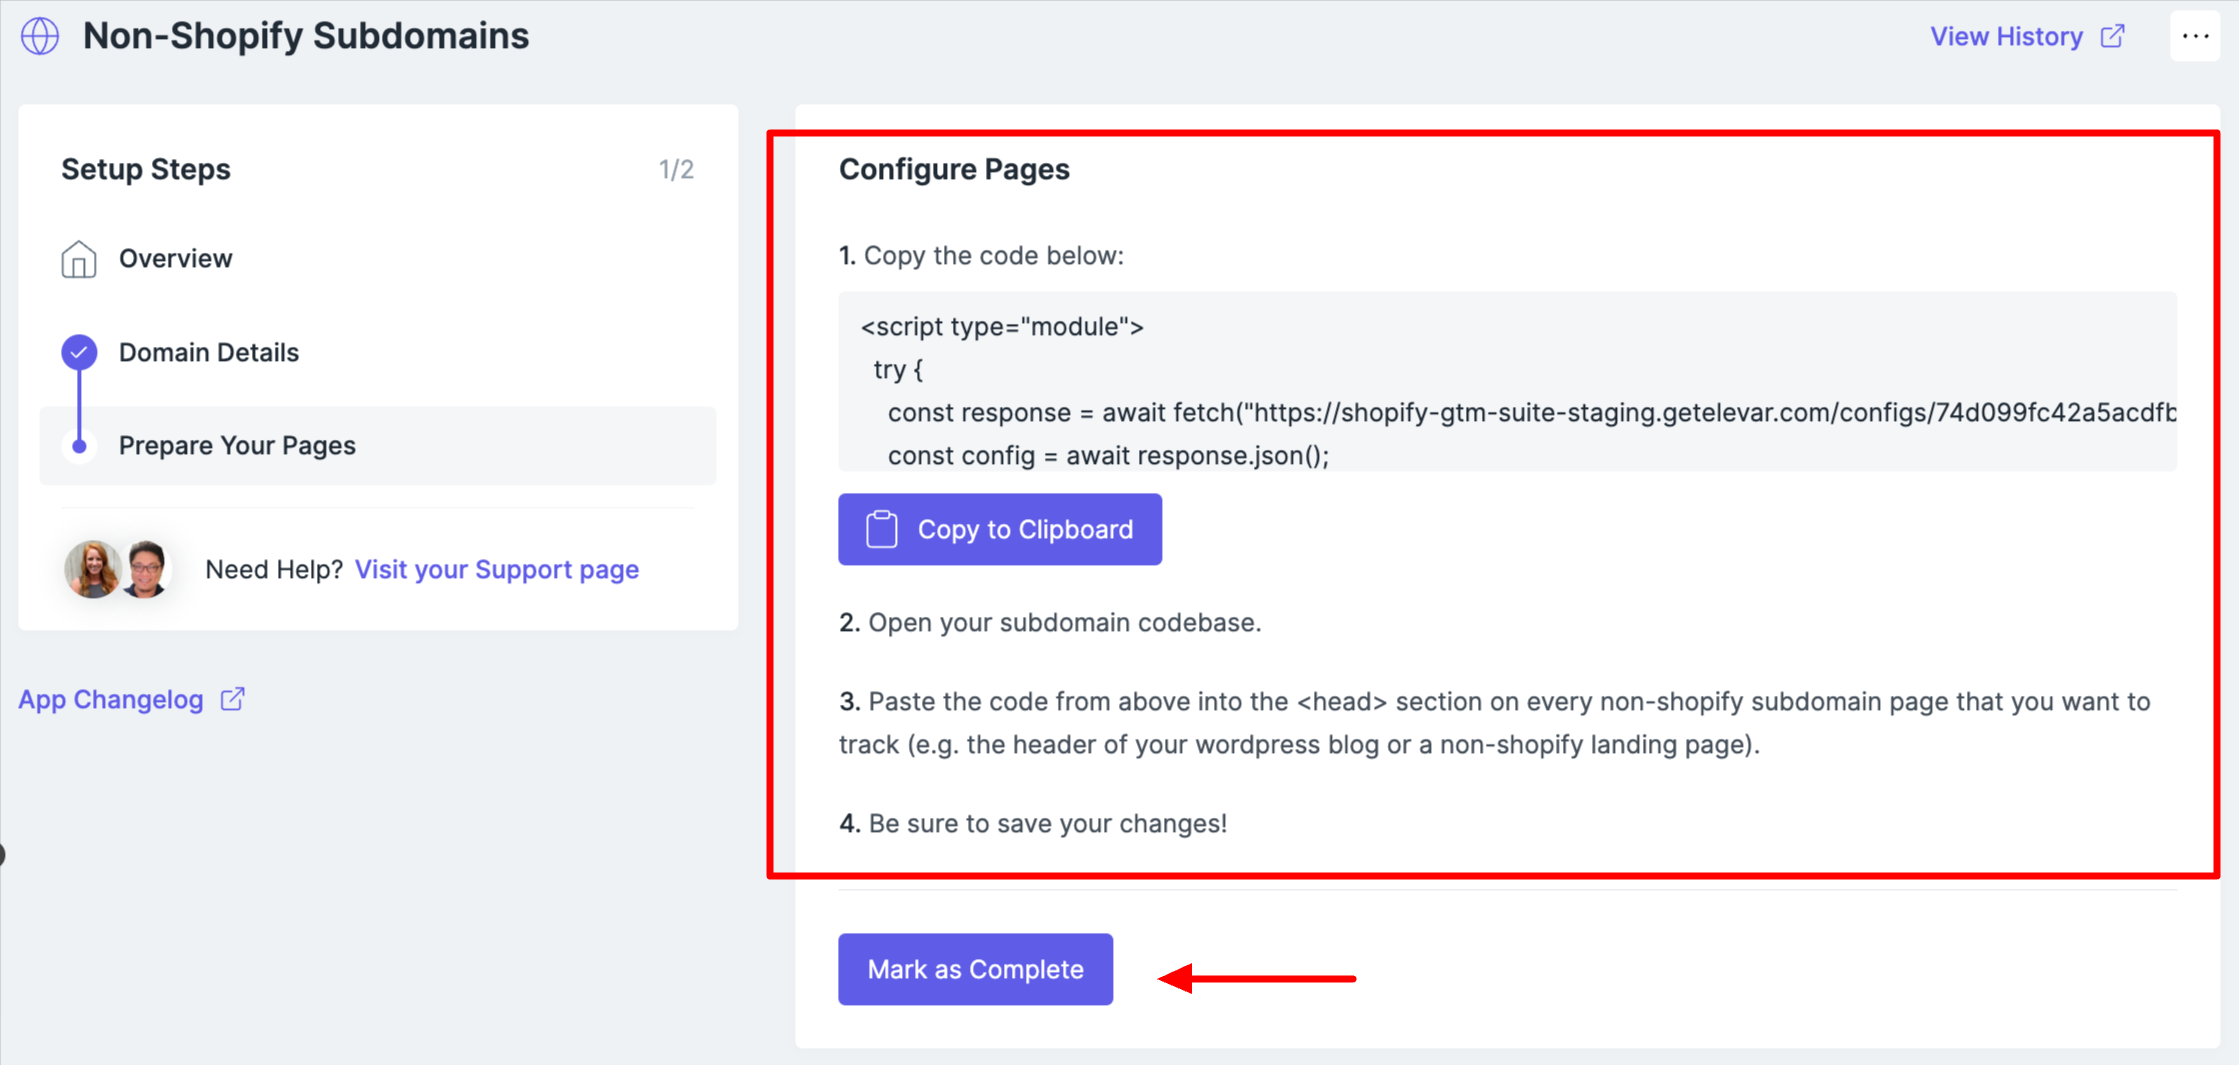Click the 'Setup Steps' heading
Image resolution: width=2239 pixels, height=1065 pixels.
(146, 169)
